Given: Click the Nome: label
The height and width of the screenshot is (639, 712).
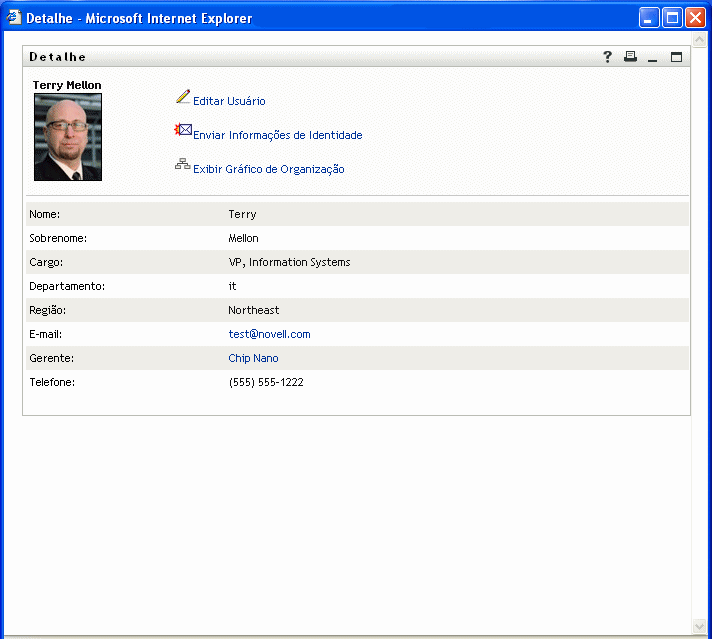Looking at the screenshot, I should click(x=44, y=214).
